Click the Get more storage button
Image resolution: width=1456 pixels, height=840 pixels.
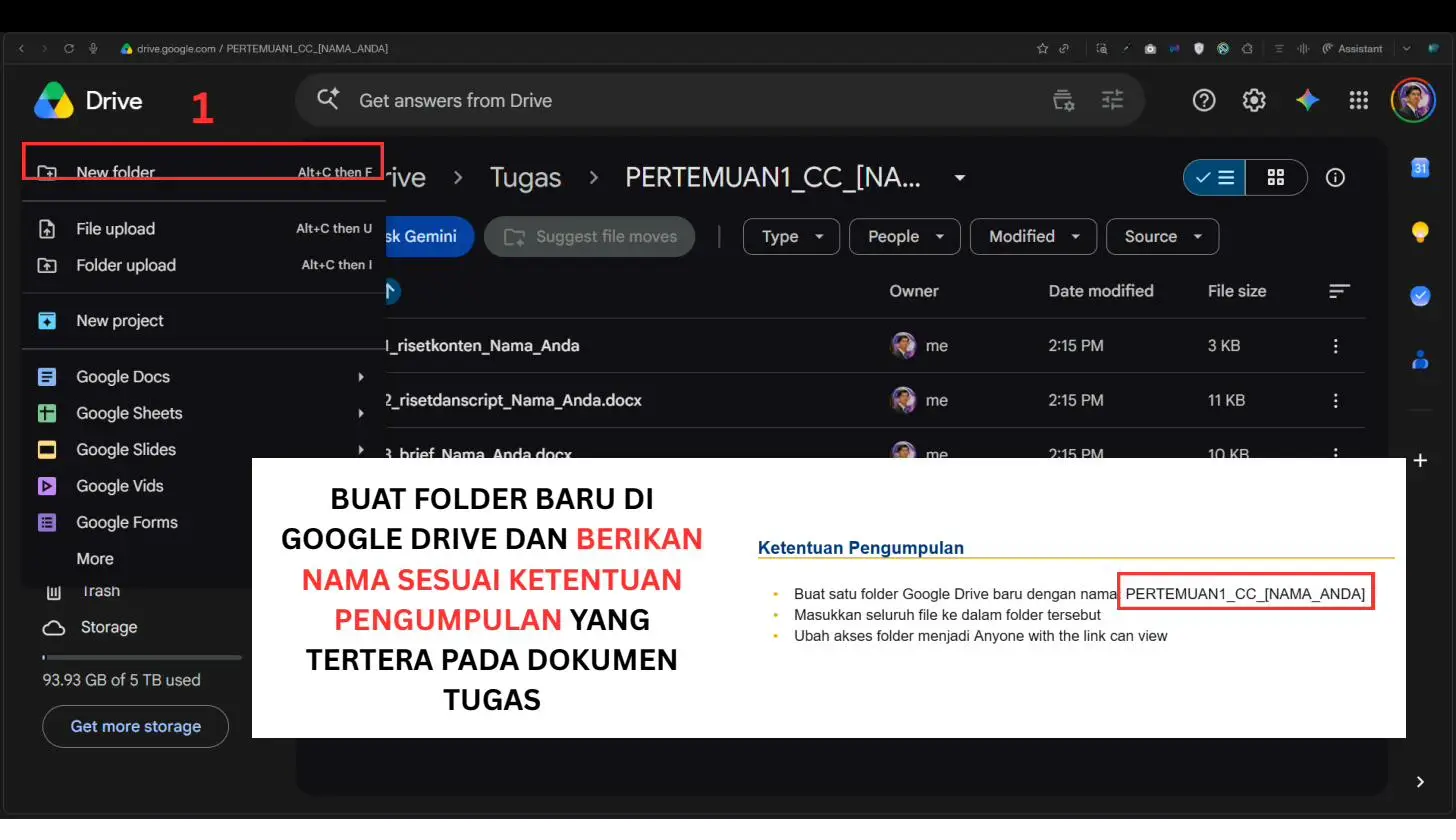pyautogui.click(x=135, y=726)
